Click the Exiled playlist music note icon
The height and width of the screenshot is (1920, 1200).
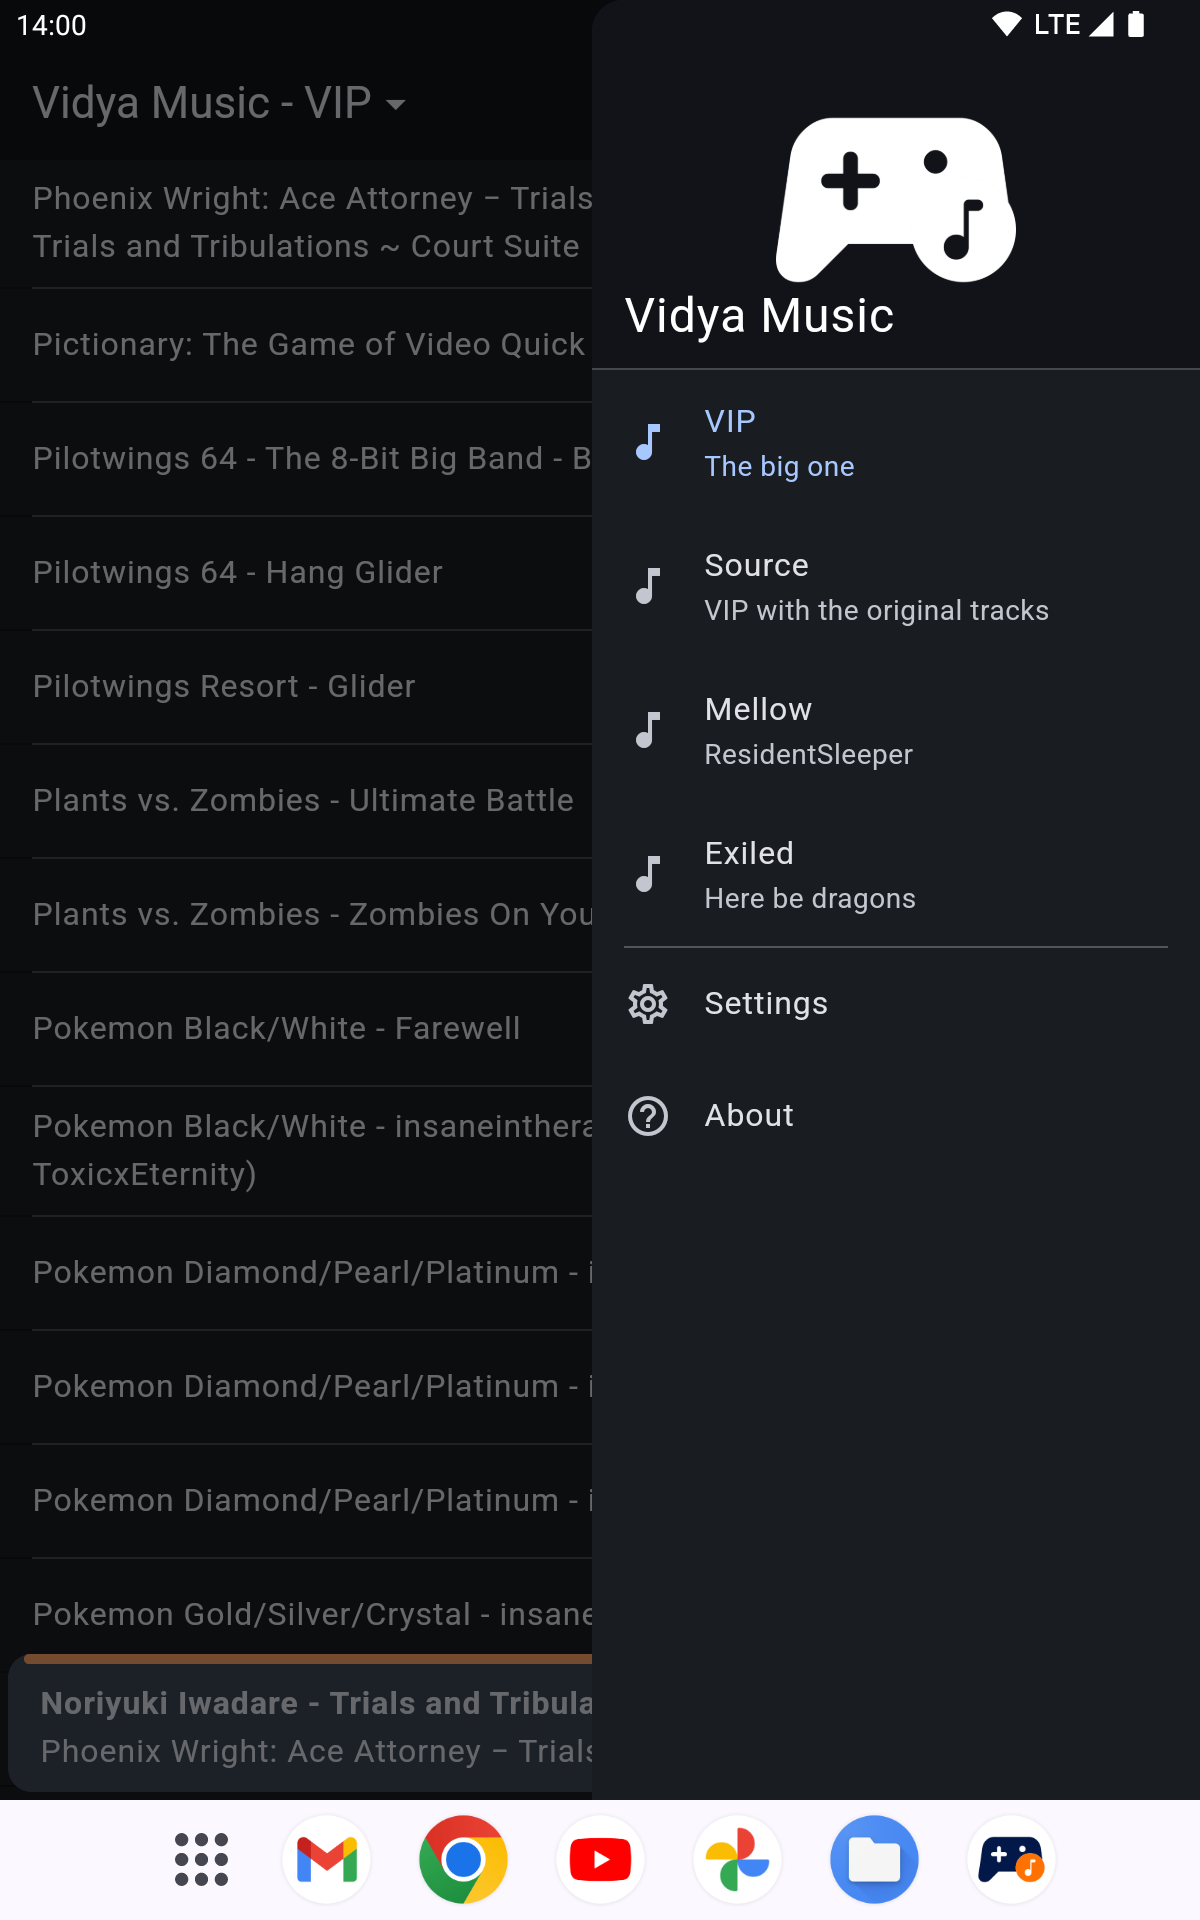pos(648,874)
